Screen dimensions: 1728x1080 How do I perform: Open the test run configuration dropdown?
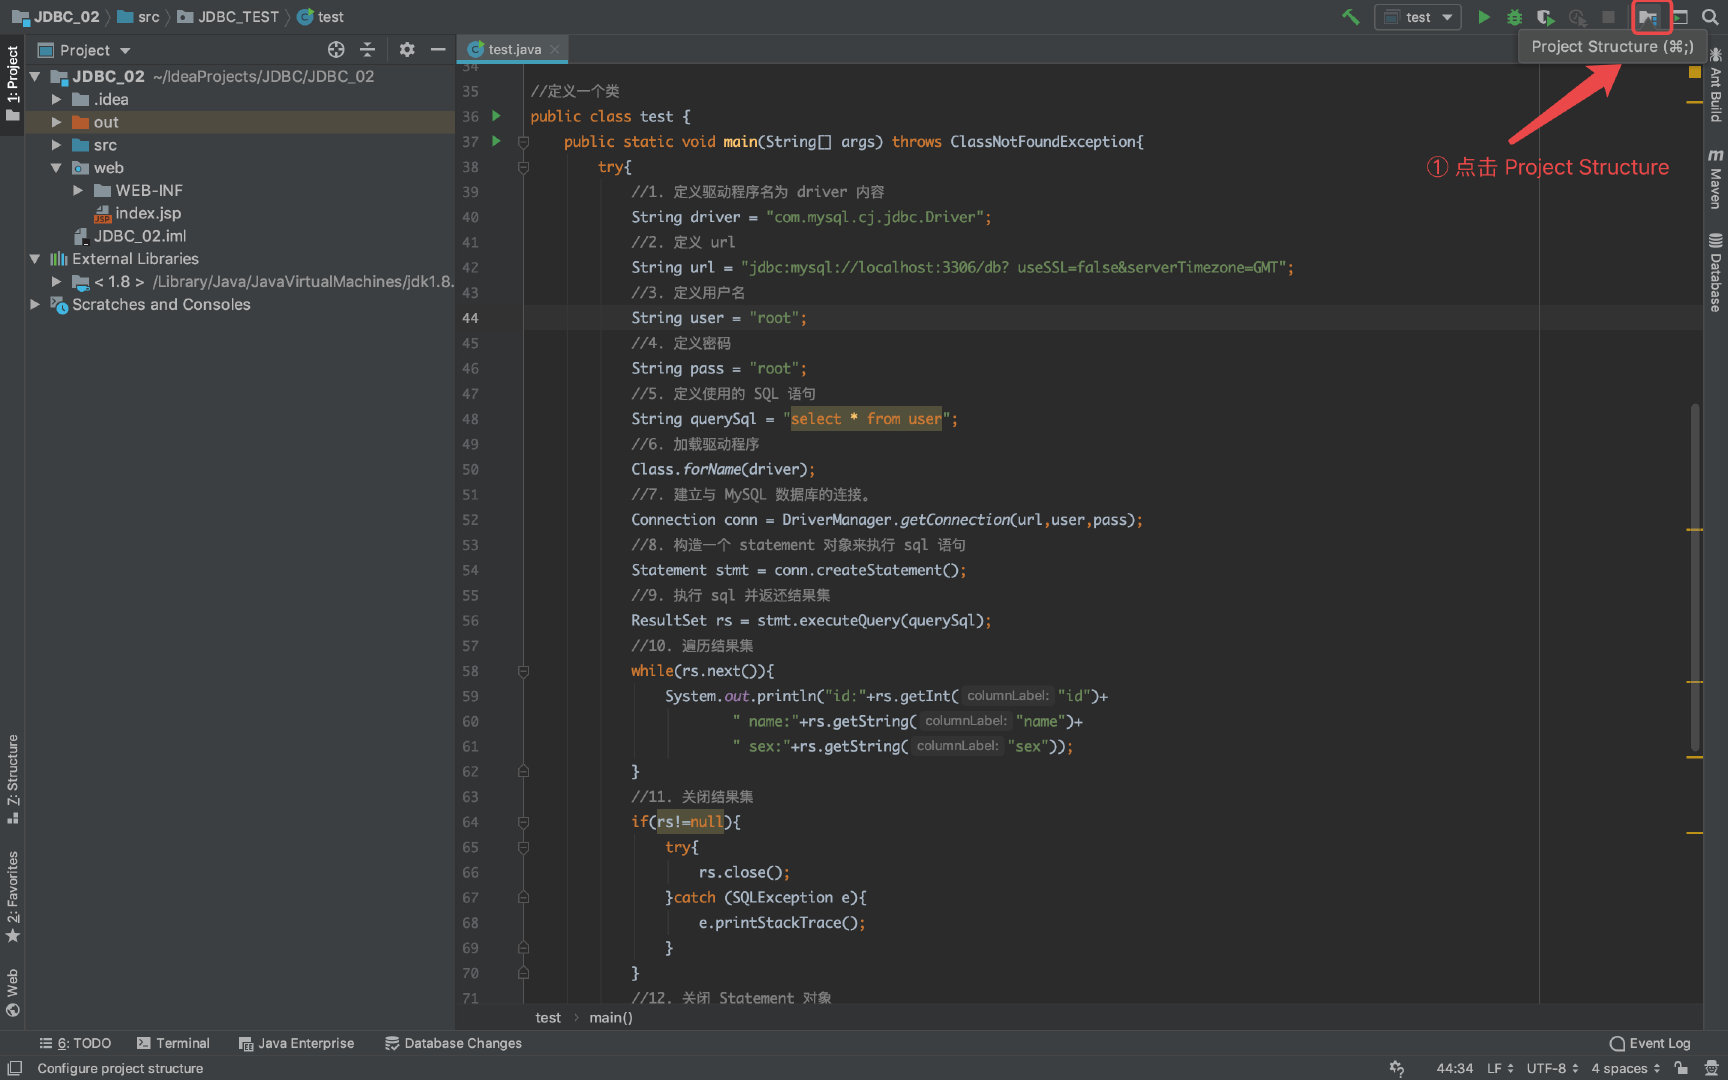[x=1418, y=17]
